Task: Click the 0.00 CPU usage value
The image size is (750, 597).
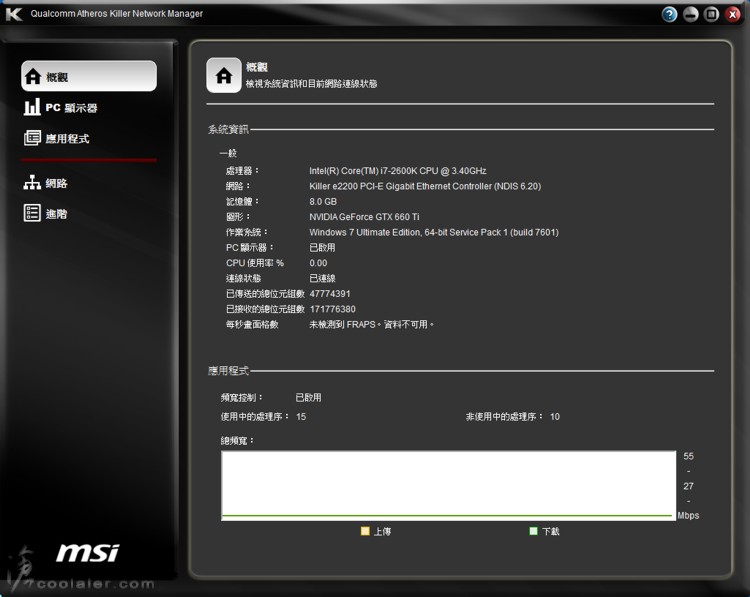Action: coord(318,263)
